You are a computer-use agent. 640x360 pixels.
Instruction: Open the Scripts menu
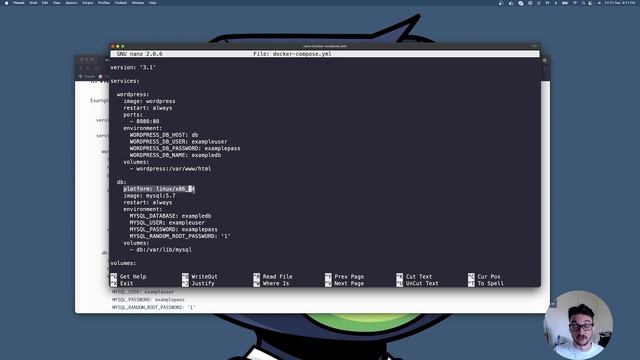(x=88, y=3)
